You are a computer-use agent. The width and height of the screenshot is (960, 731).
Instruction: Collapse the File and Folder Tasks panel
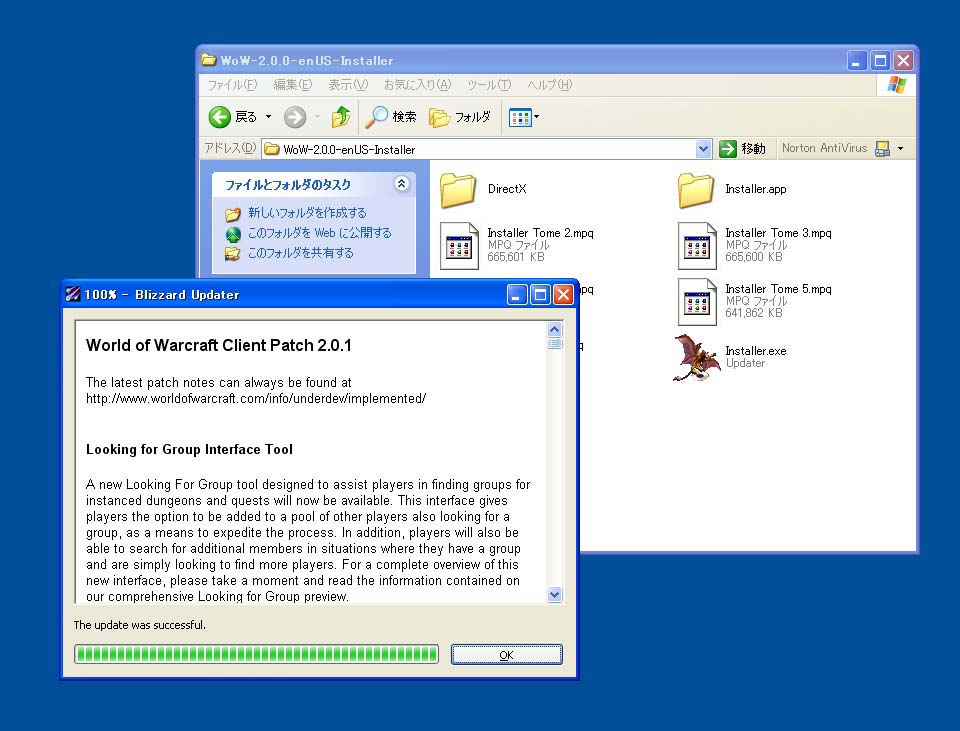[402, 184]
